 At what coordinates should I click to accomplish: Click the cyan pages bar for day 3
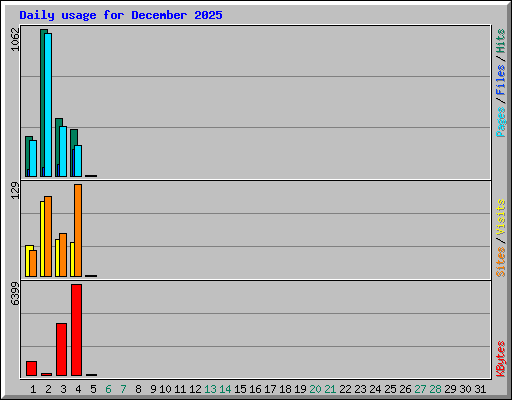click(63, 151)
